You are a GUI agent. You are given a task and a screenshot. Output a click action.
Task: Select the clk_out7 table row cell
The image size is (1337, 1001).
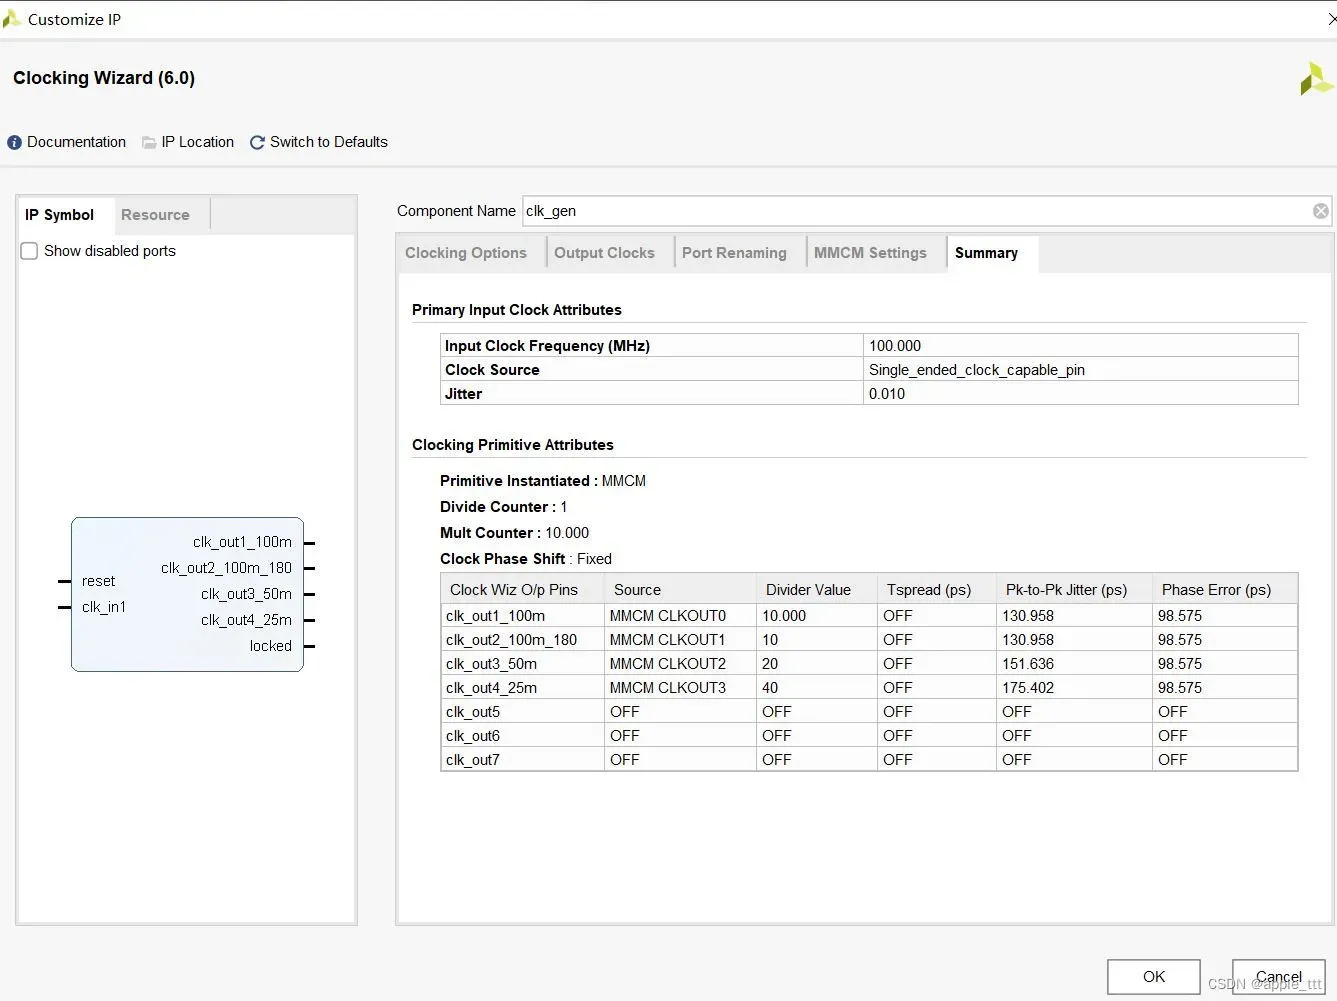point(523,760)
